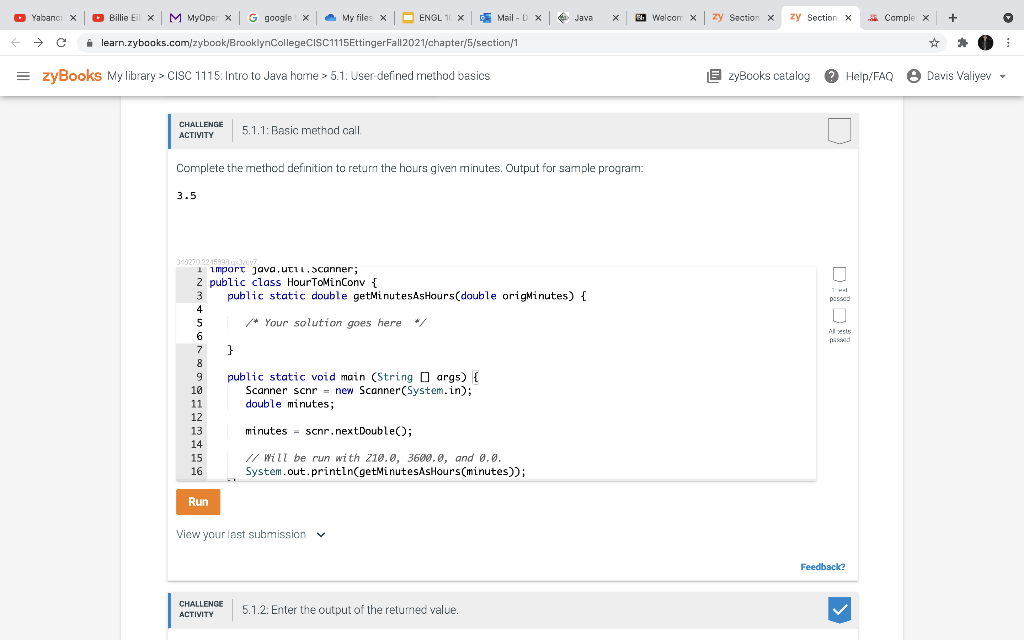
Task: Click the sample output 3.5 text
Action: [x=186, y=195]
